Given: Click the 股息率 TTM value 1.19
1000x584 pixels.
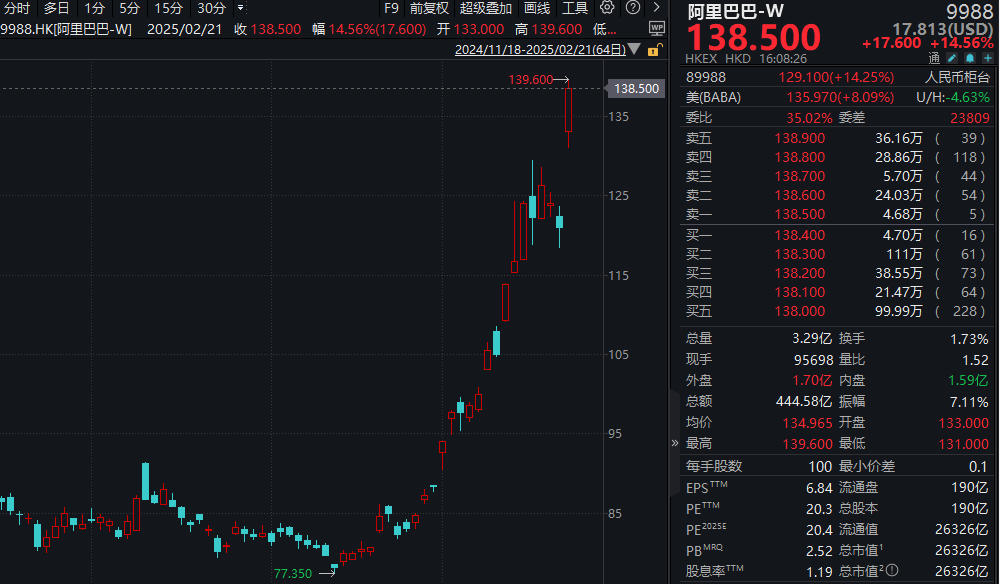Looking at the screenshot, I should coord(820,572).
